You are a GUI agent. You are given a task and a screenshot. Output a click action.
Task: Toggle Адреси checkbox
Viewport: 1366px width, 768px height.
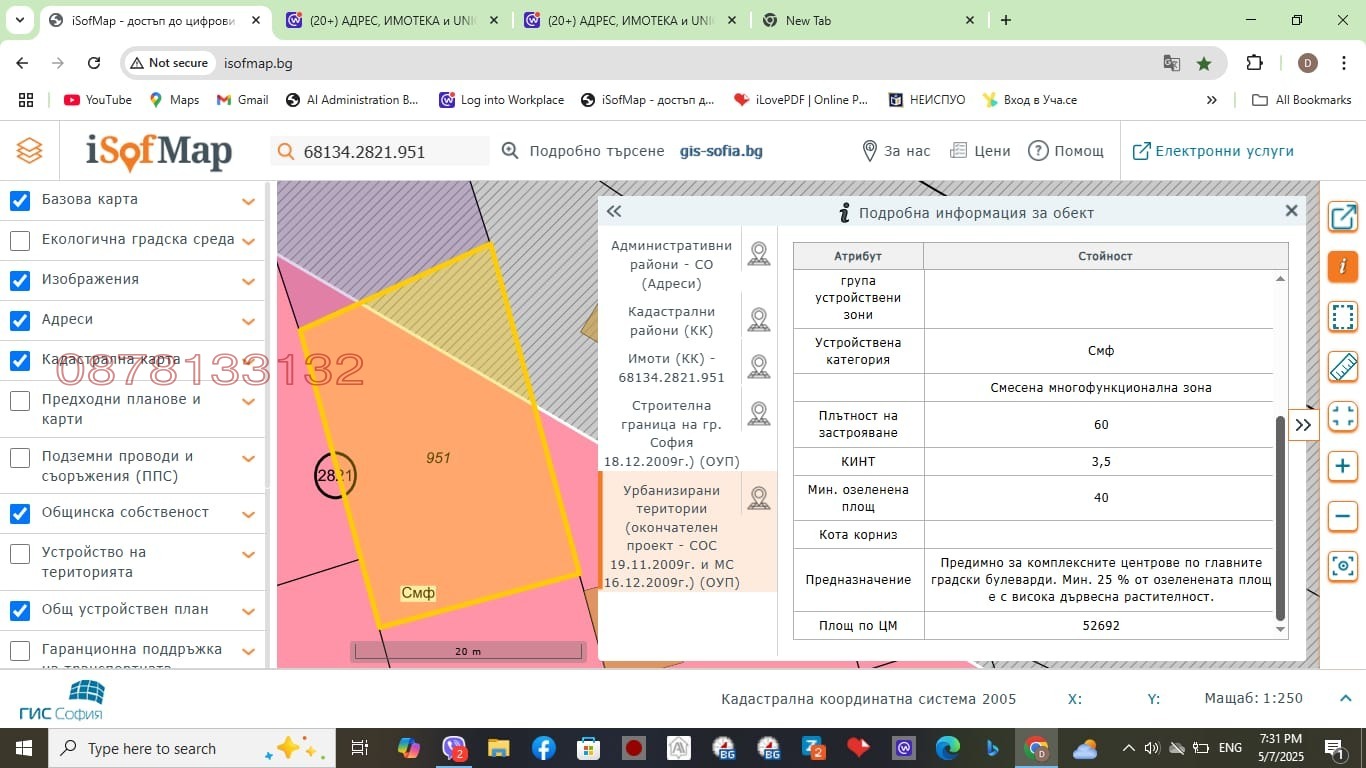[20, 321]
